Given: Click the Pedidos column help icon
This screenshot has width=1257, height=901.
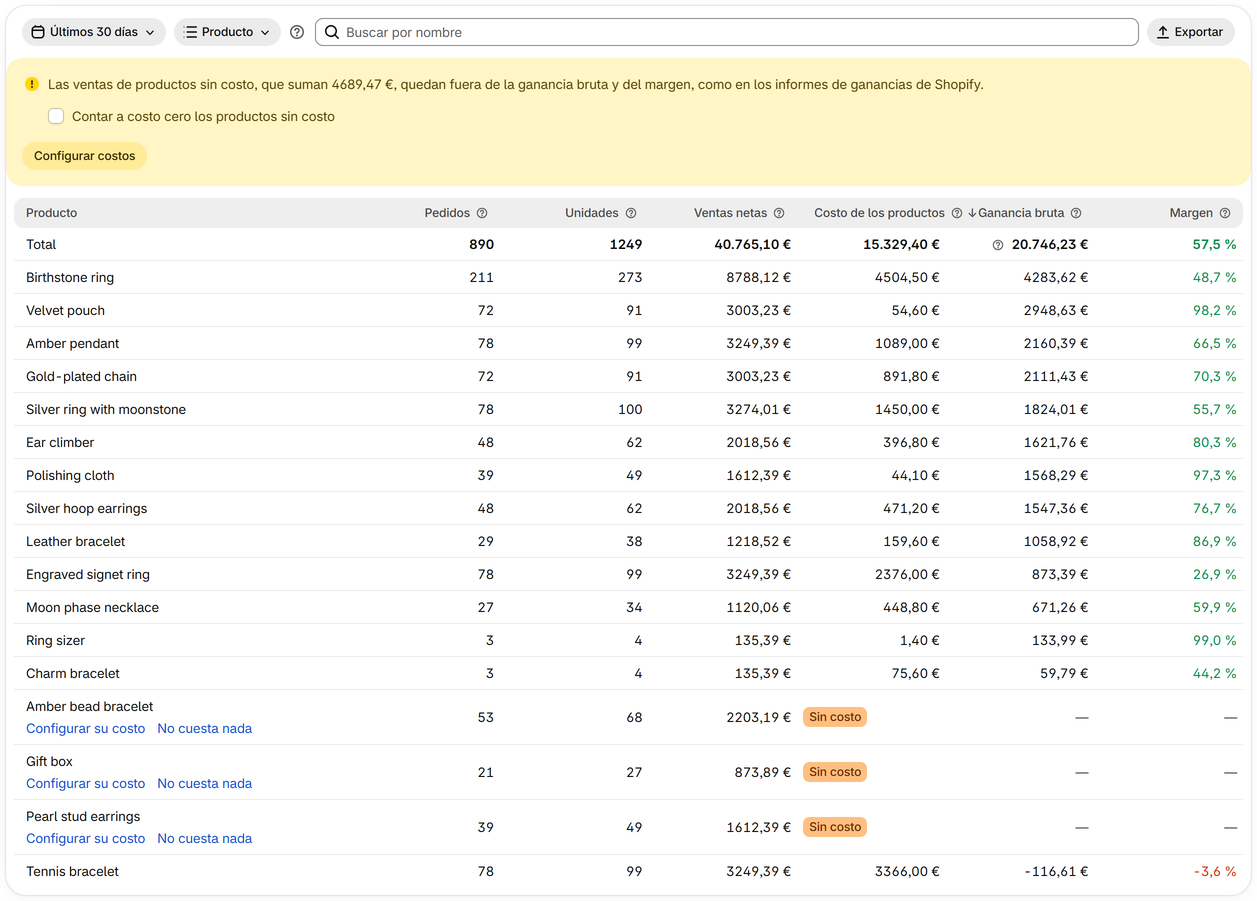Looking at the screenshot, I should (x=482, y=213).
